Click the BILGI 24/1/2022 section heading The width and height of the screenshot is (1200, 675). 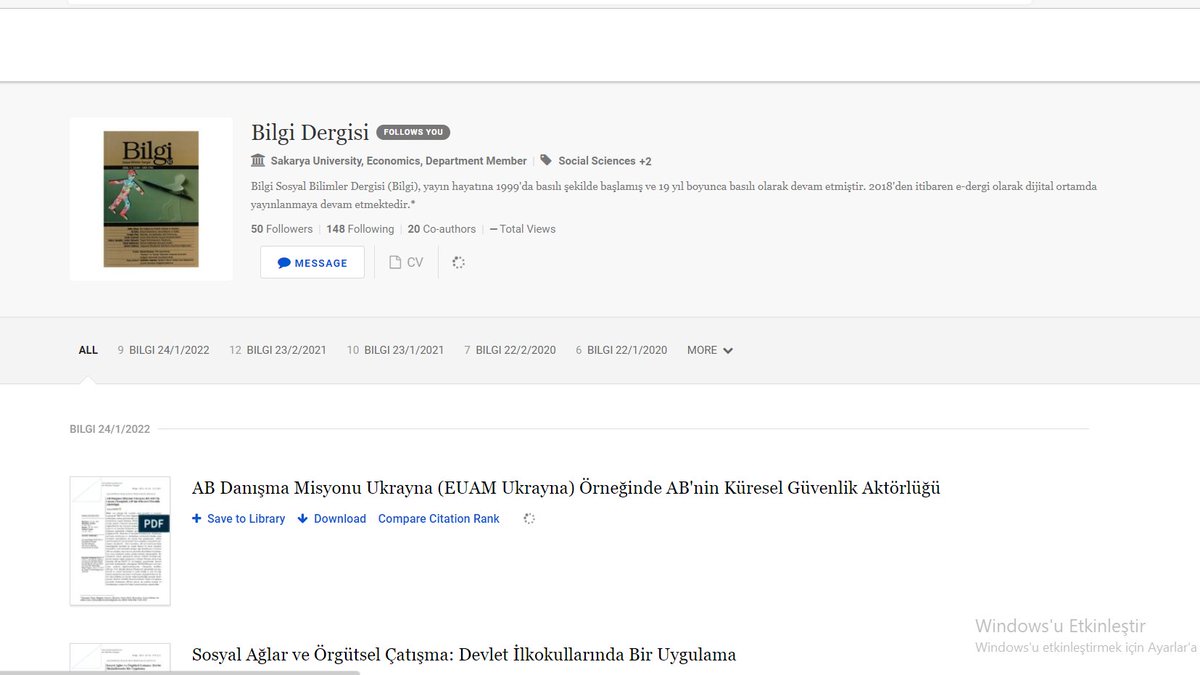pos(110,429)
